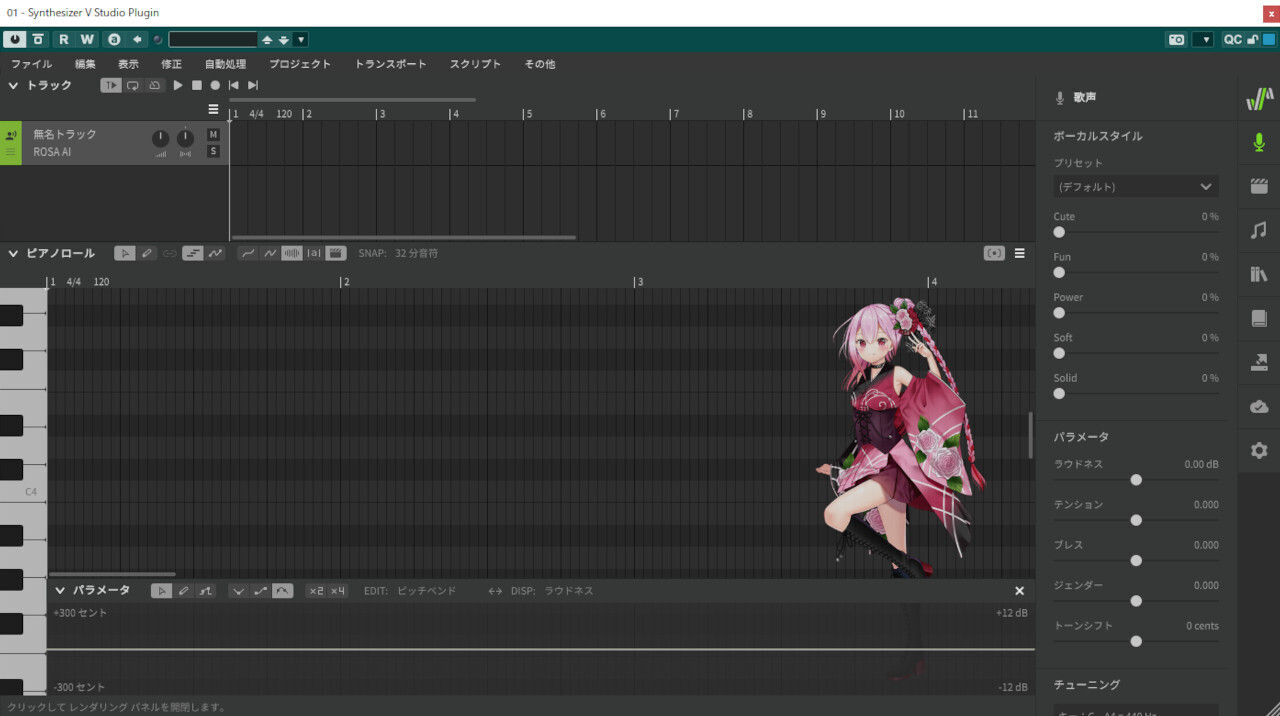
Task: Toggle phoneme display in piano roll toolbar
Action: pos(314,253)
